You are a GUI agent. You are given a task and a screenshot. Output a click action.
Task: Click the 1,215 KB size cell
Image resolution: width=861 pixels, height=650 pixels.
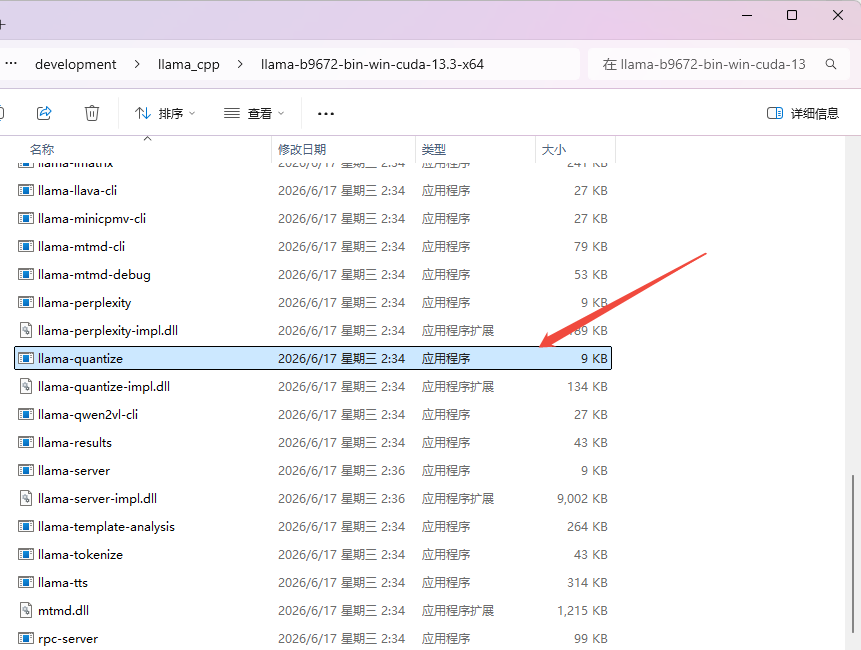(x=582, y=610)
